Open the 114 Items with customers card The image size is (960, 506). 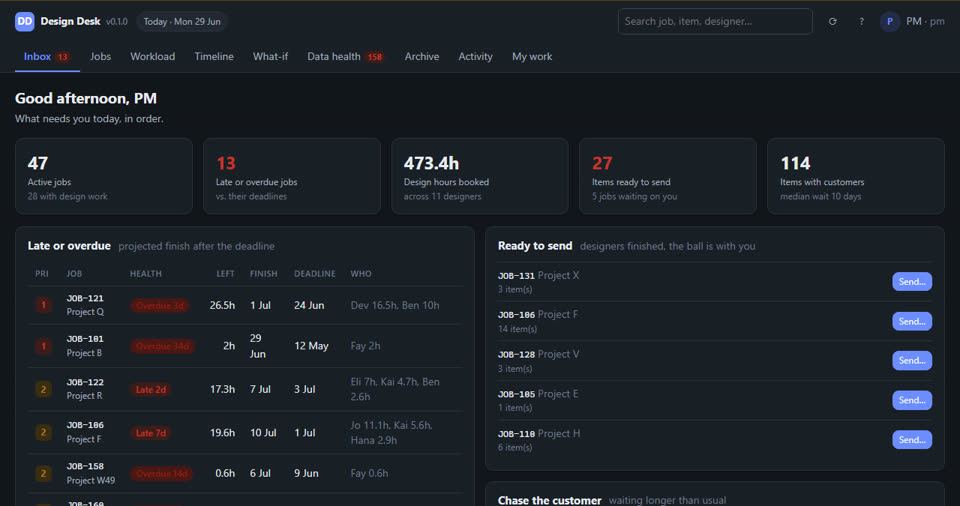click(x=855, y=176)
